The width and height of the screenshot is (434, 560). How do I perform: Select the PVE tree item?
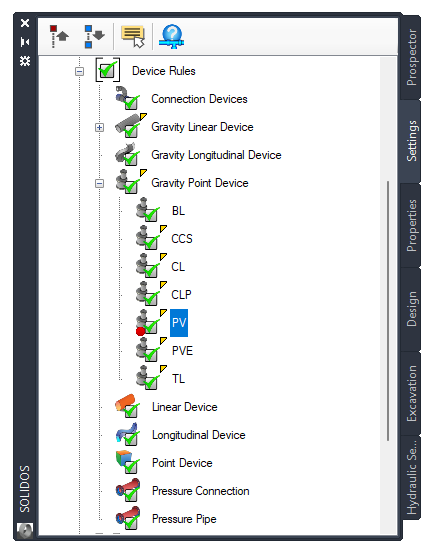pyautogui.click(x=182, y=351)
